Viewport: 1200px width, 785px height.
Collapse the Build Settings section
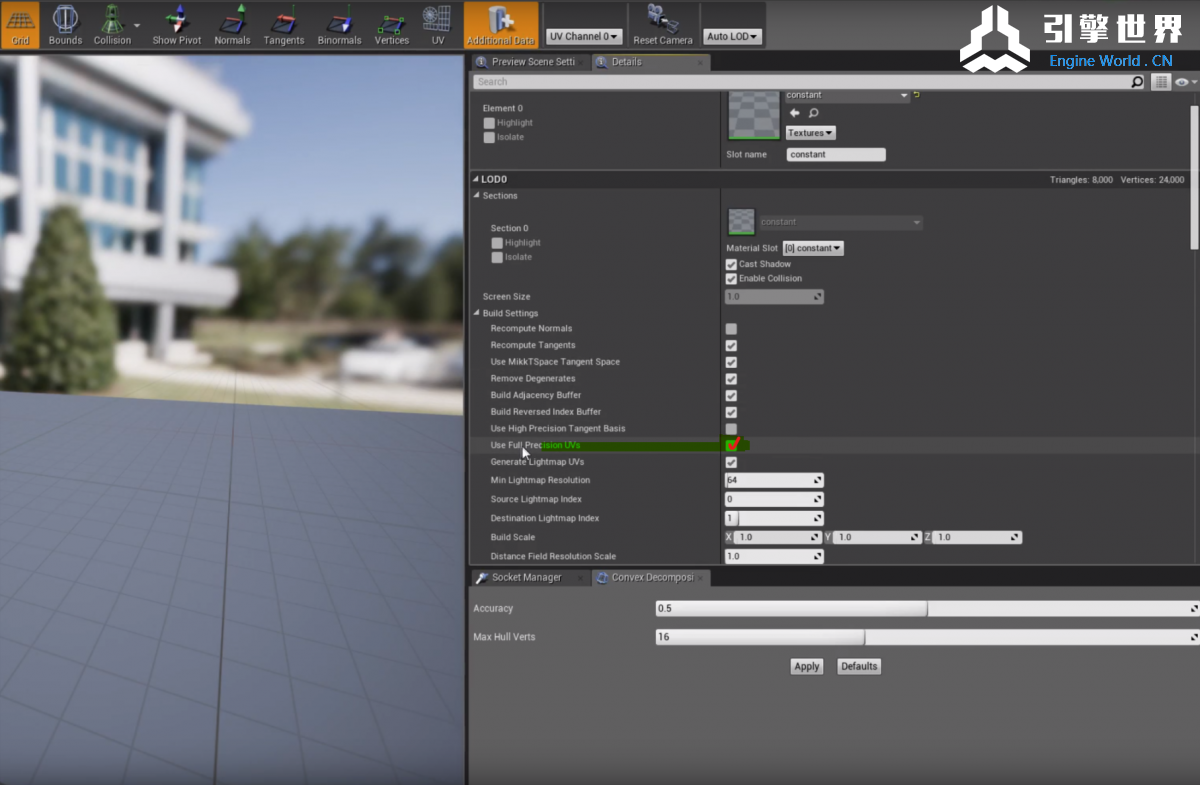[x=477, y=314]
